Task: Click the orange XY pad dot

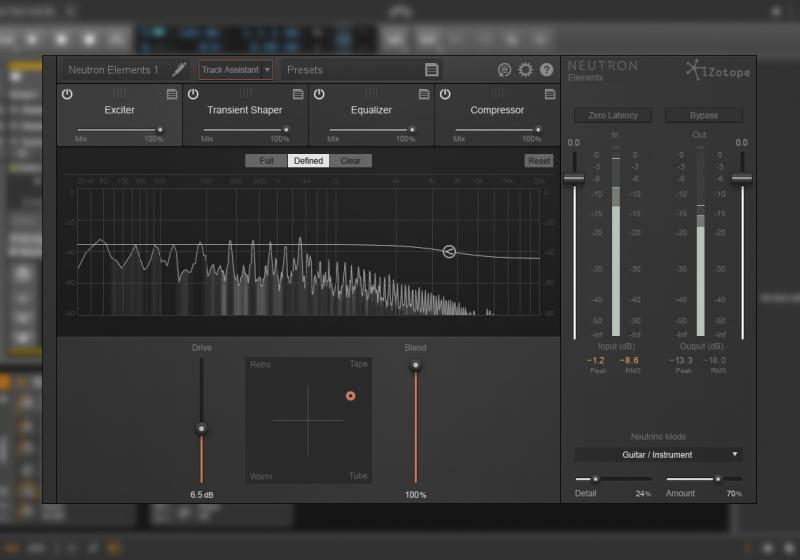Action: pos(351,396)
